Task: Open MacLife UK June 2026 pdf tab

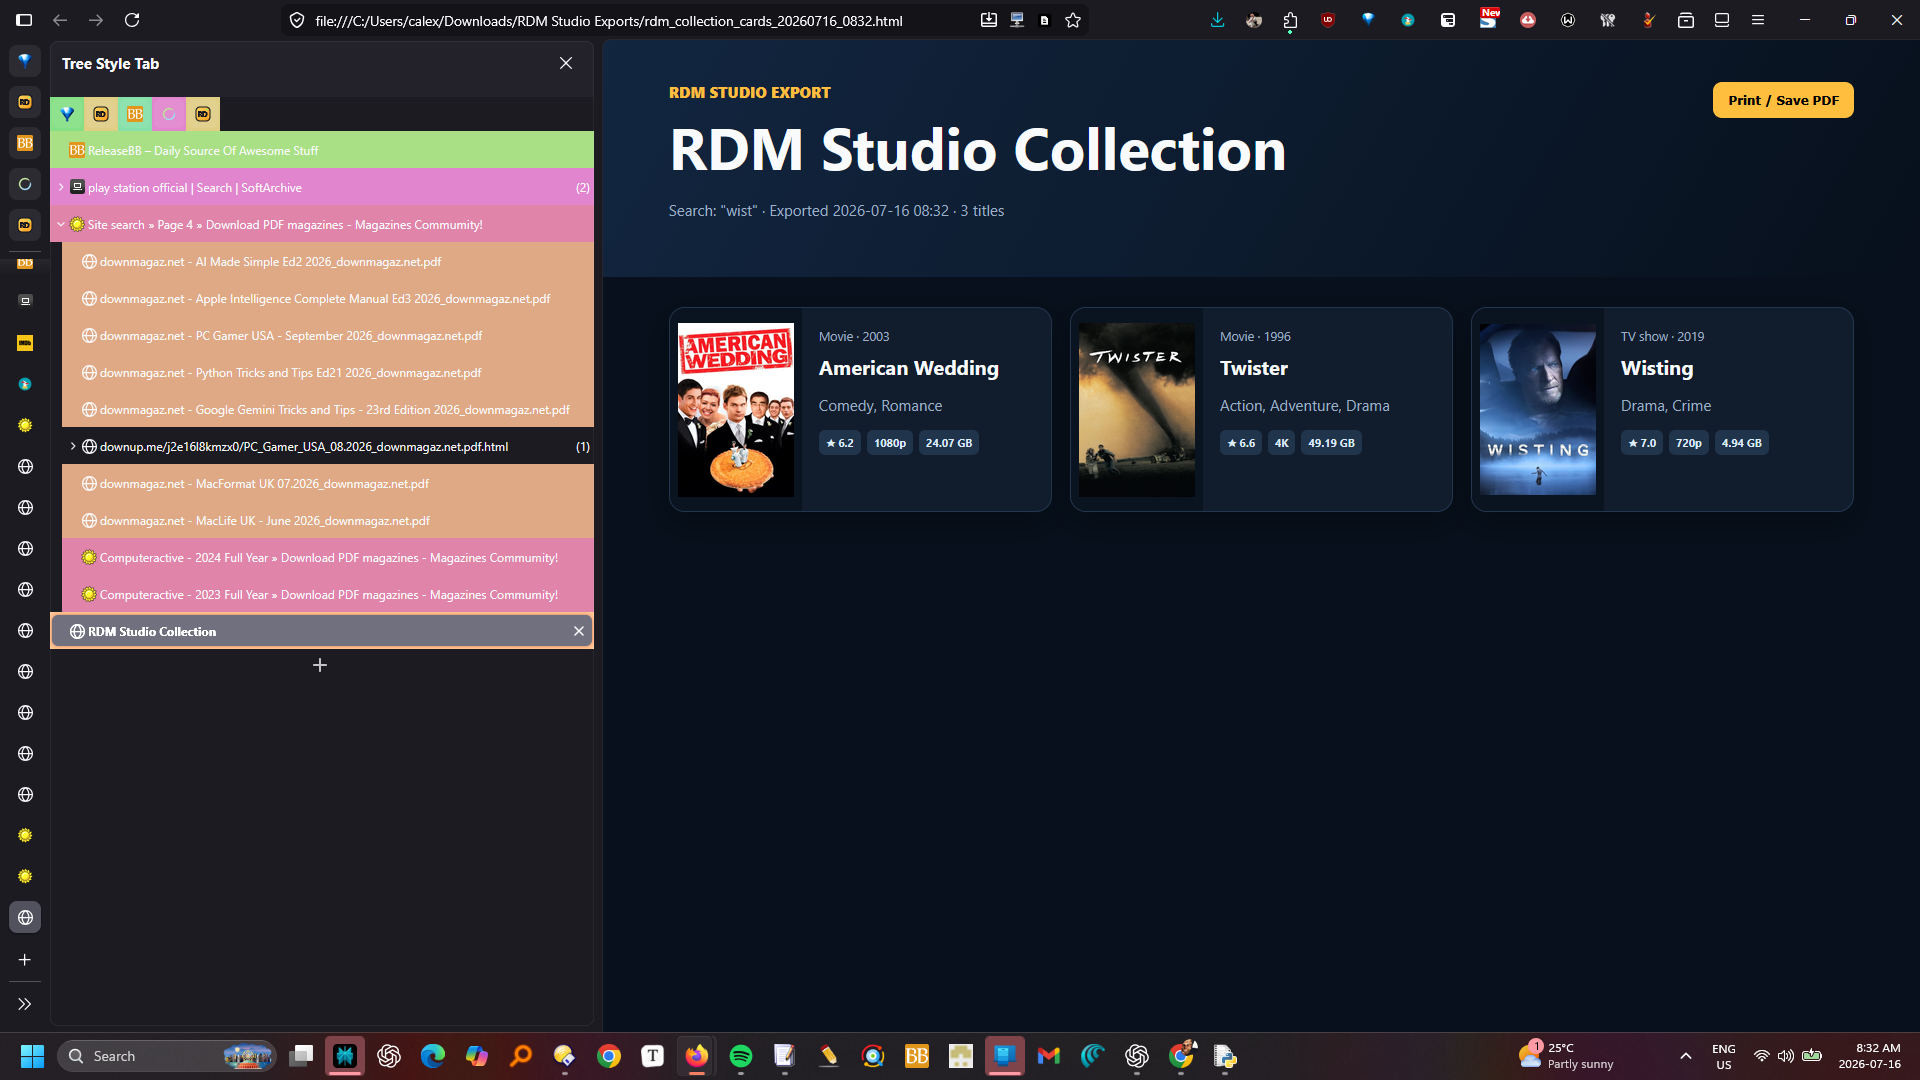Action: pyautogui.click(x=328, y=520)
